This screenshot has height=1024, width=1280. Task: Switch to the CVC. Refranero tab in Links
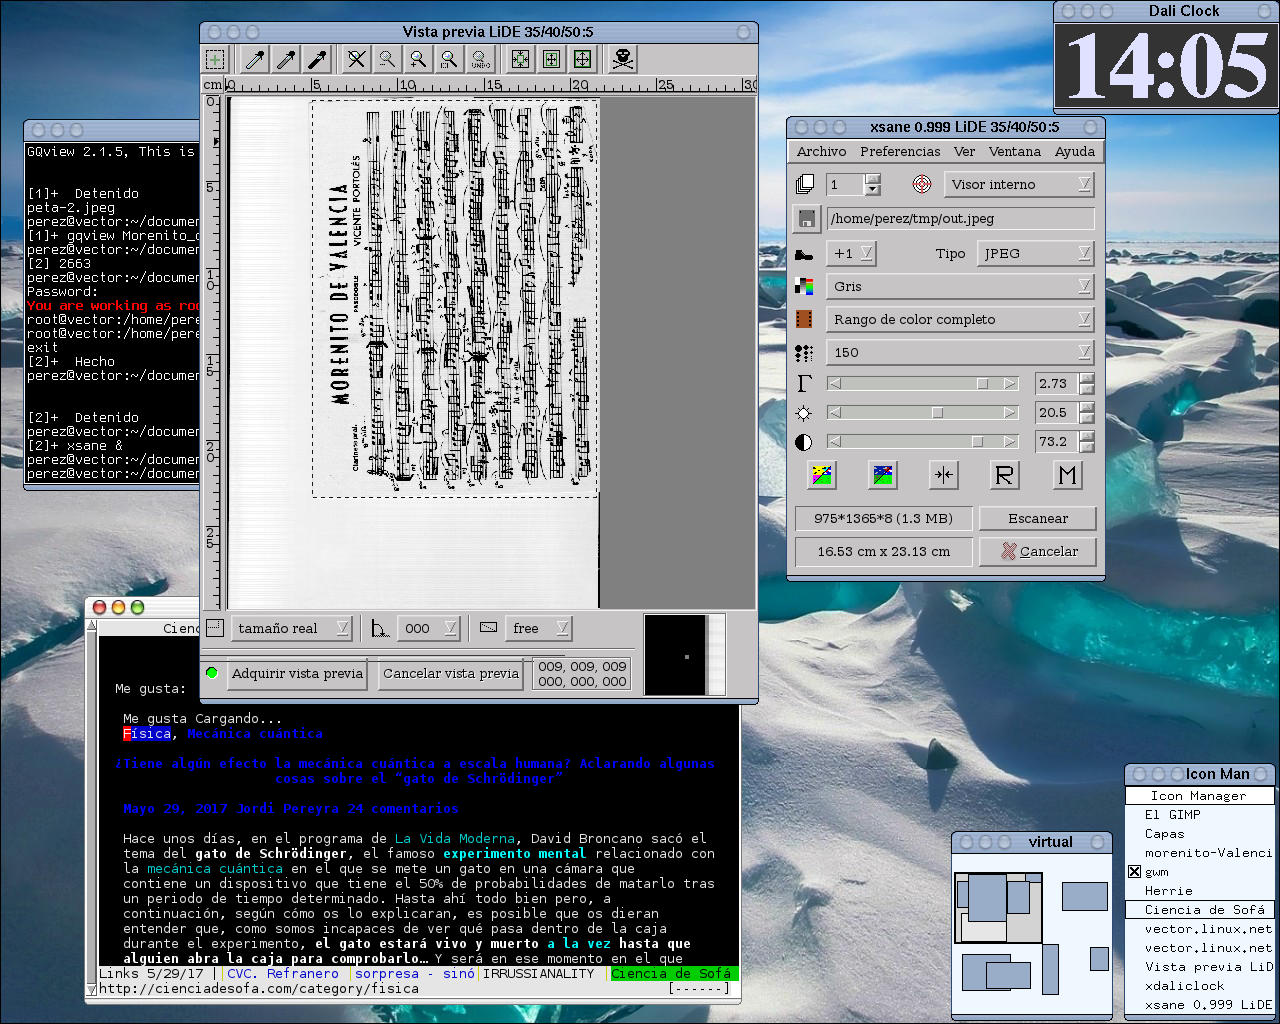(x=283, y=973)
